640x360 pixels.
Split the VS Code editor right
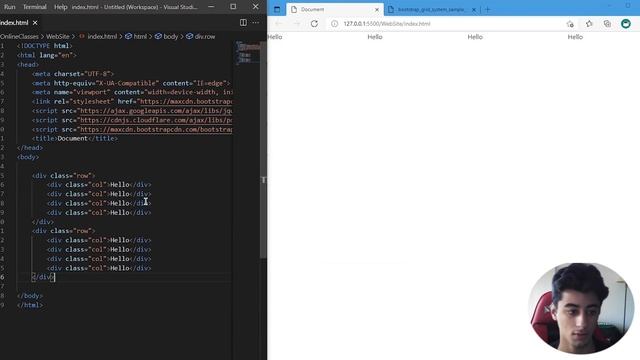[243, 22]
